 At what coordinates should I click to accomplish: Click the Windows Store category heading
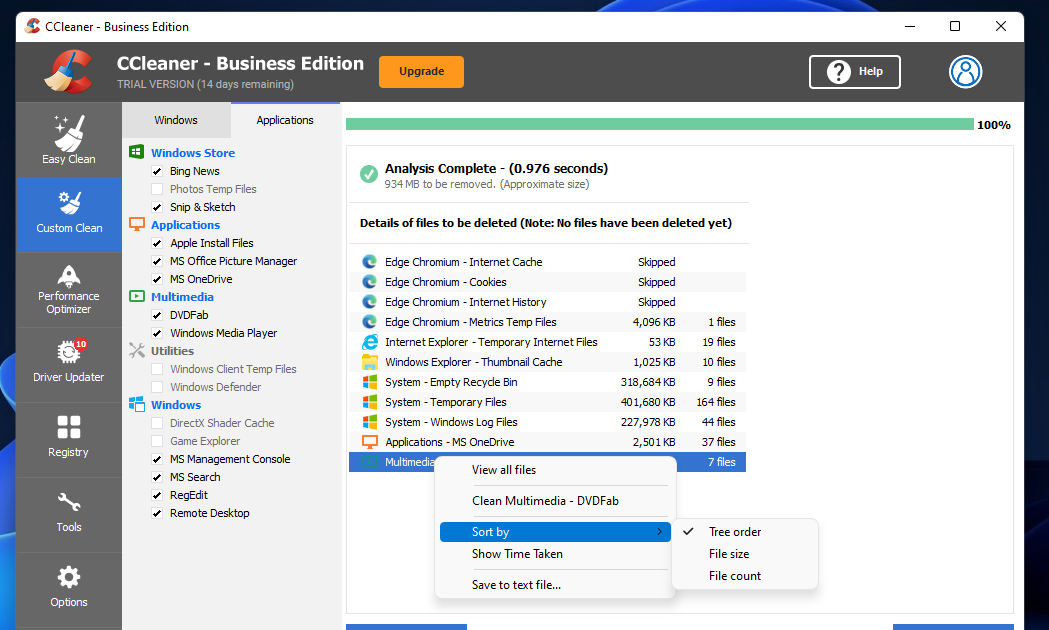point(193,152)
